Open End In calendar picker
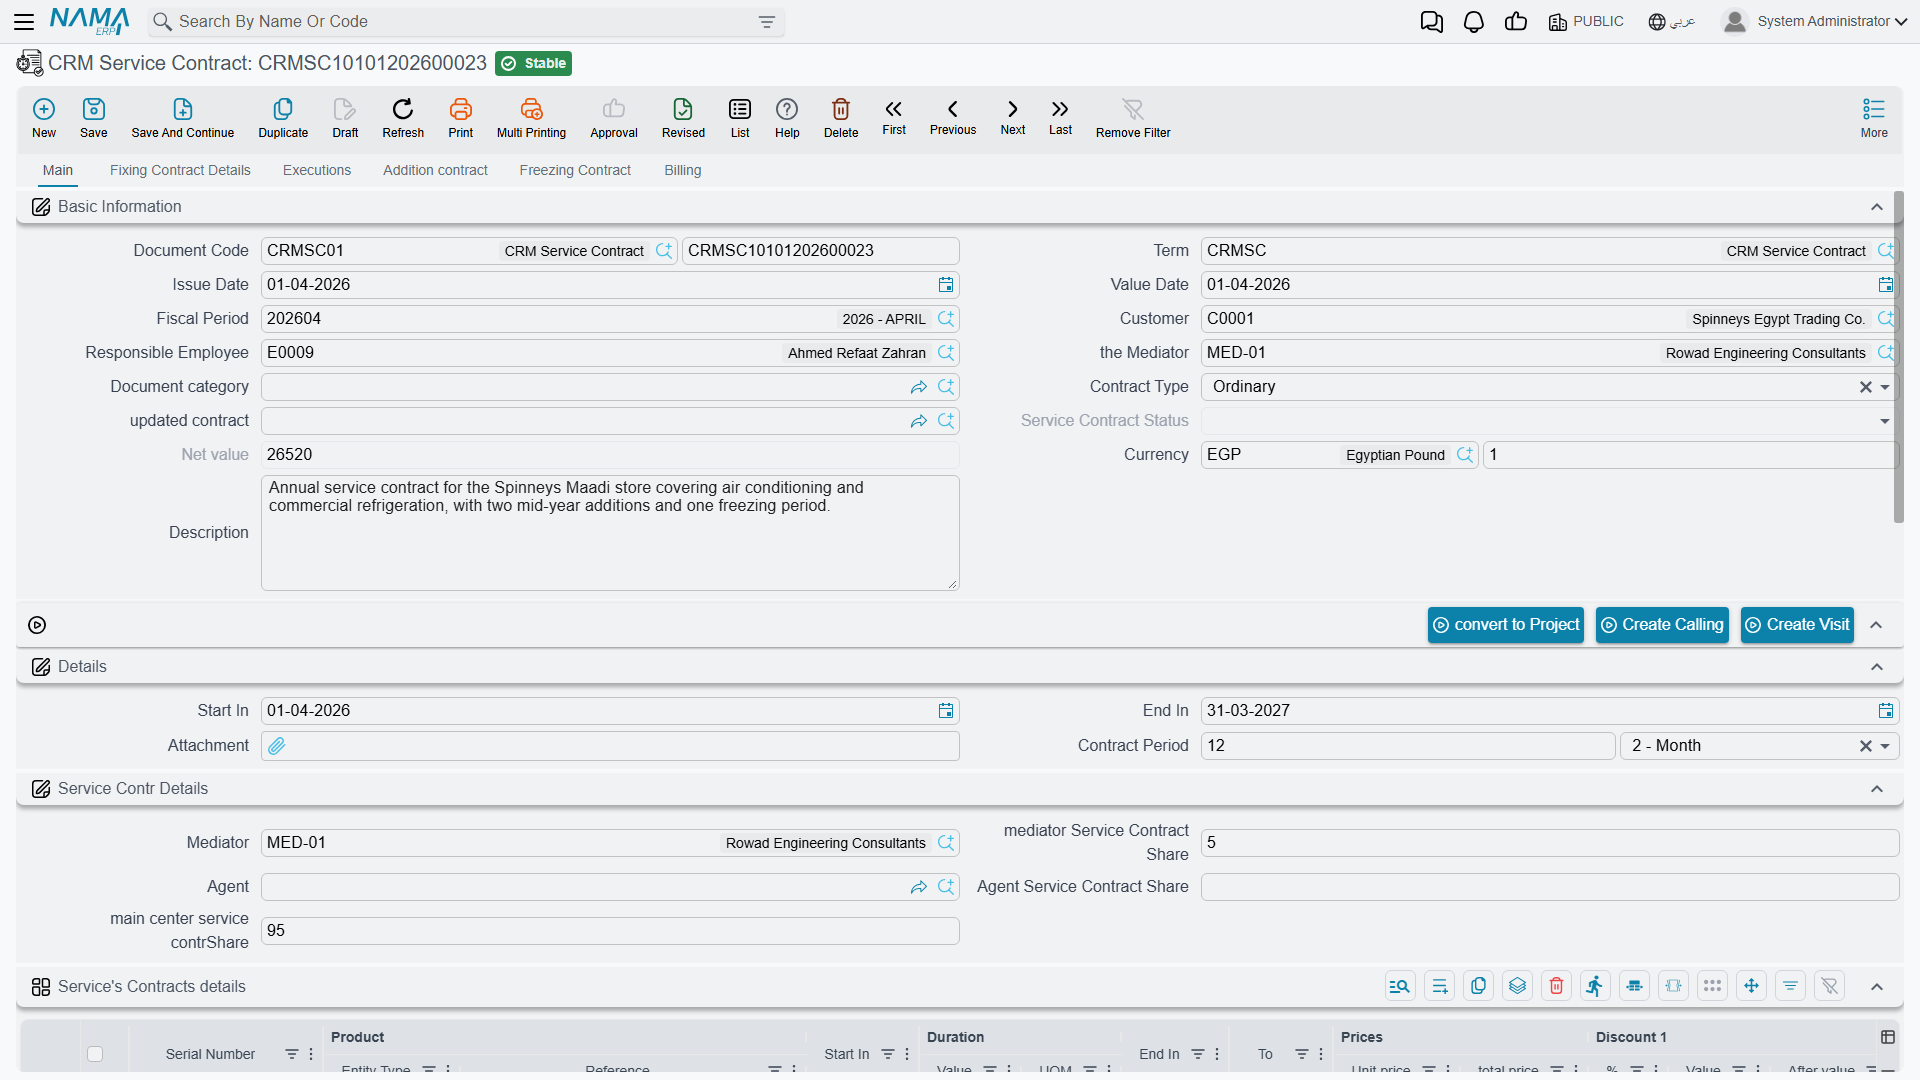 [x=1886, y=711]
